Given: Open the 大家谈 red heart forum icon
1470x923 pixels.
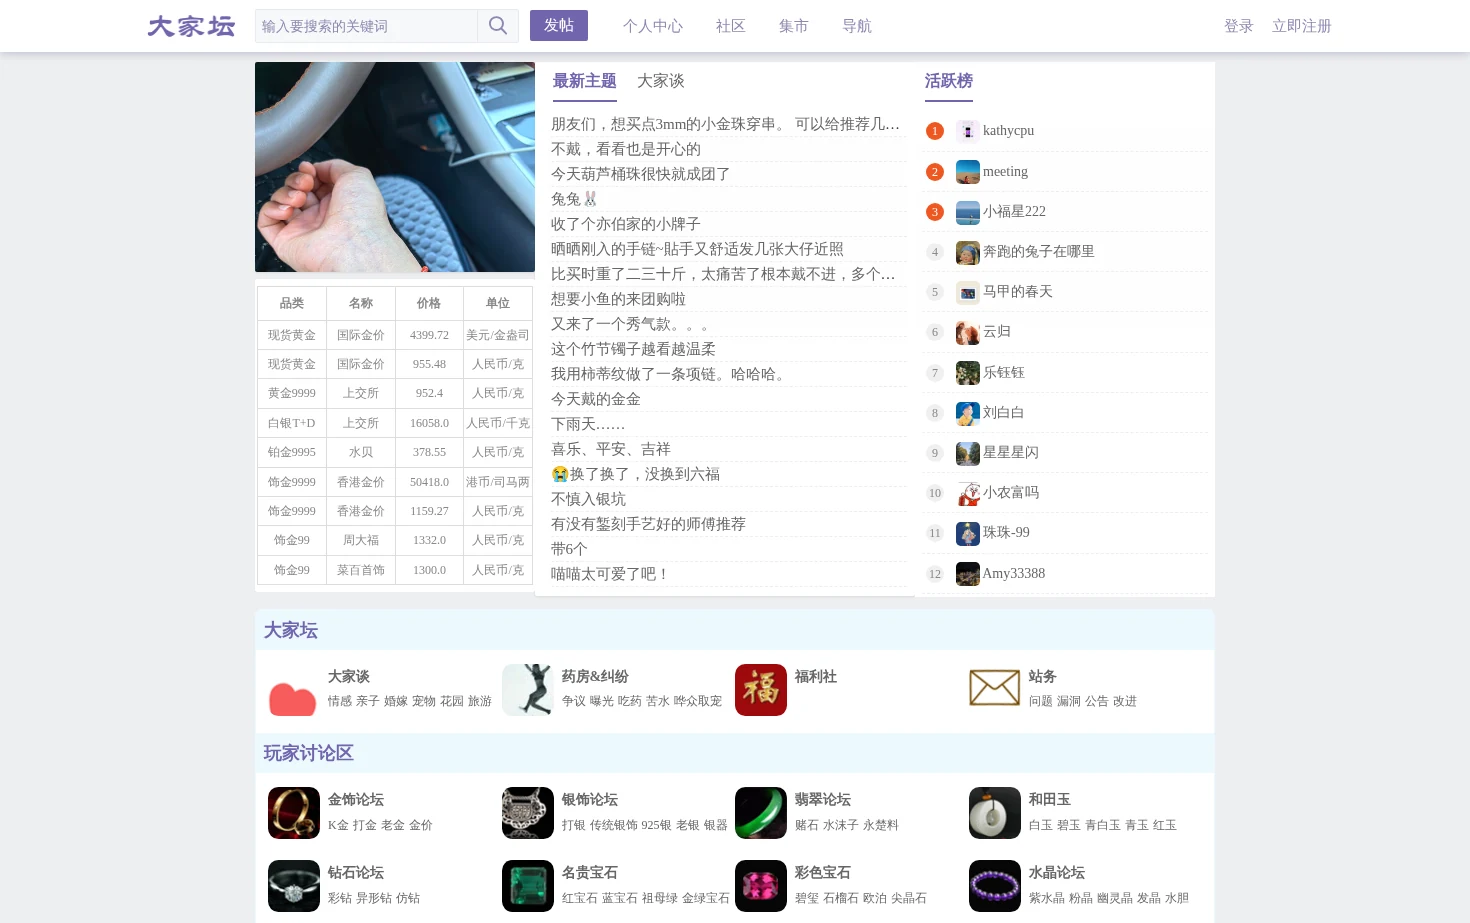Looking at the screenshot, I should point(293,690).
